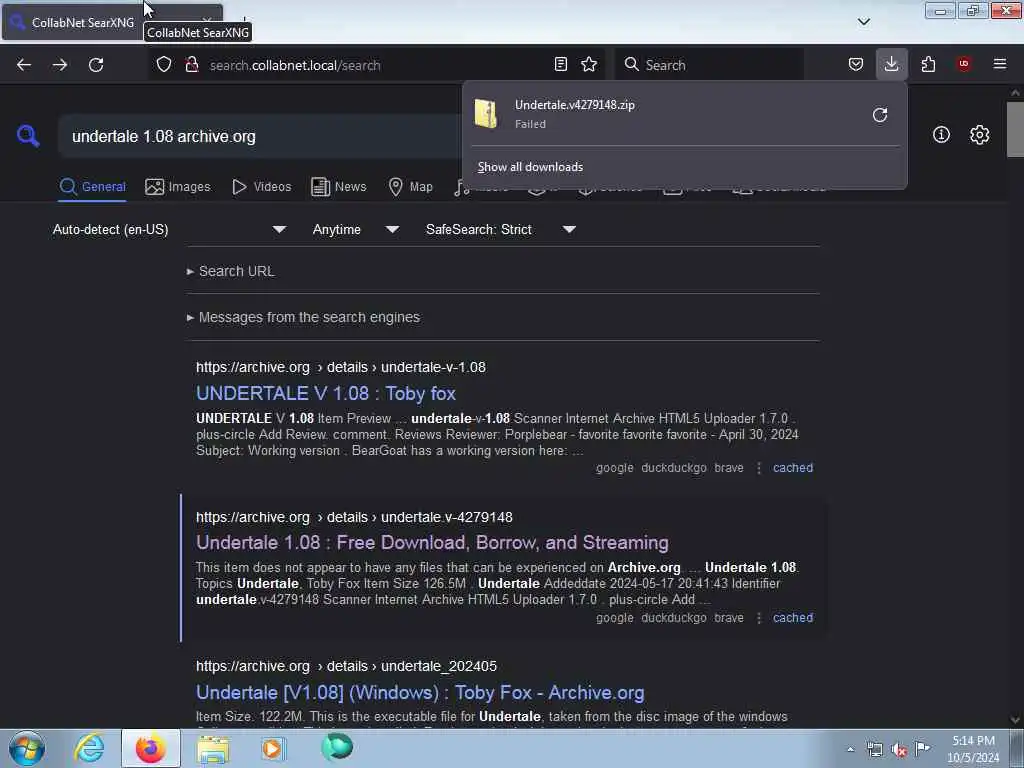Screen dimensions: 1024x768
Task: Open the green round taskbar application
Action: pos(337,747)
